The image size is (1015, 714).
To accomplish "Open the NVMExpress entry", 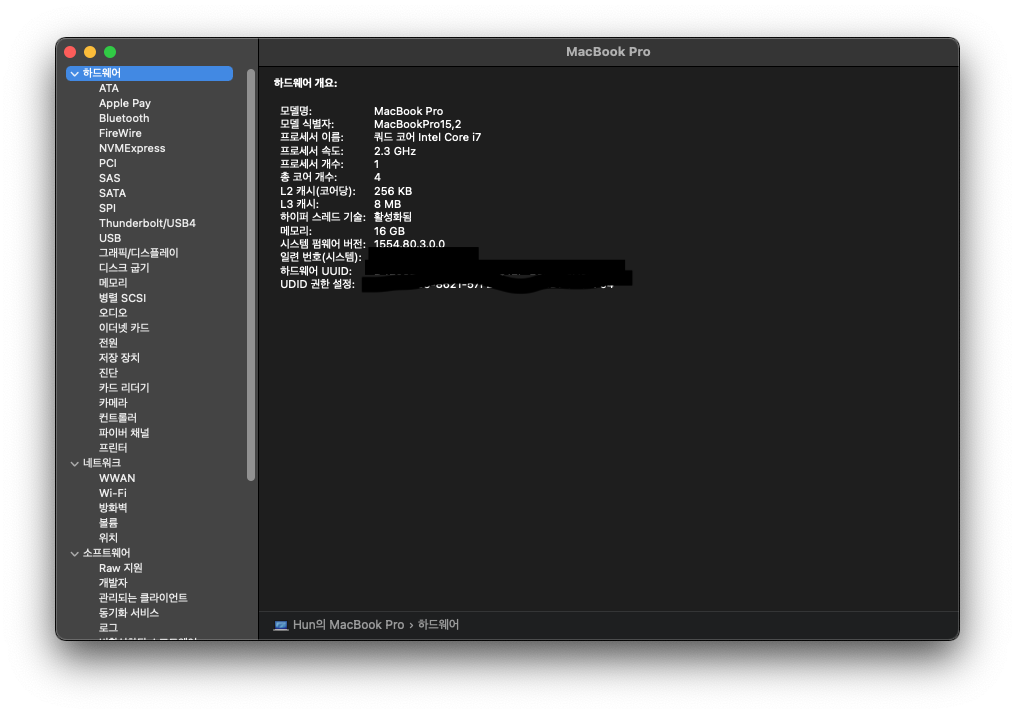I will 132,148.
